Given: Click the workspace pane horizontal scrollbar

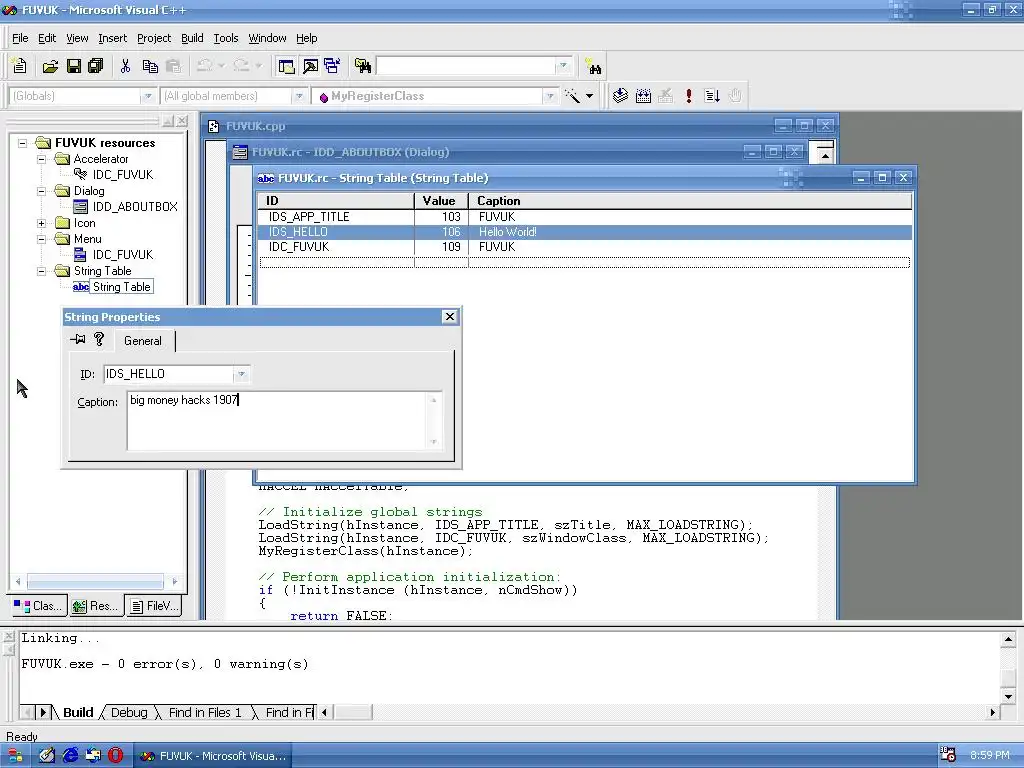Looking at the screenshot, I should tap(95, 581).
